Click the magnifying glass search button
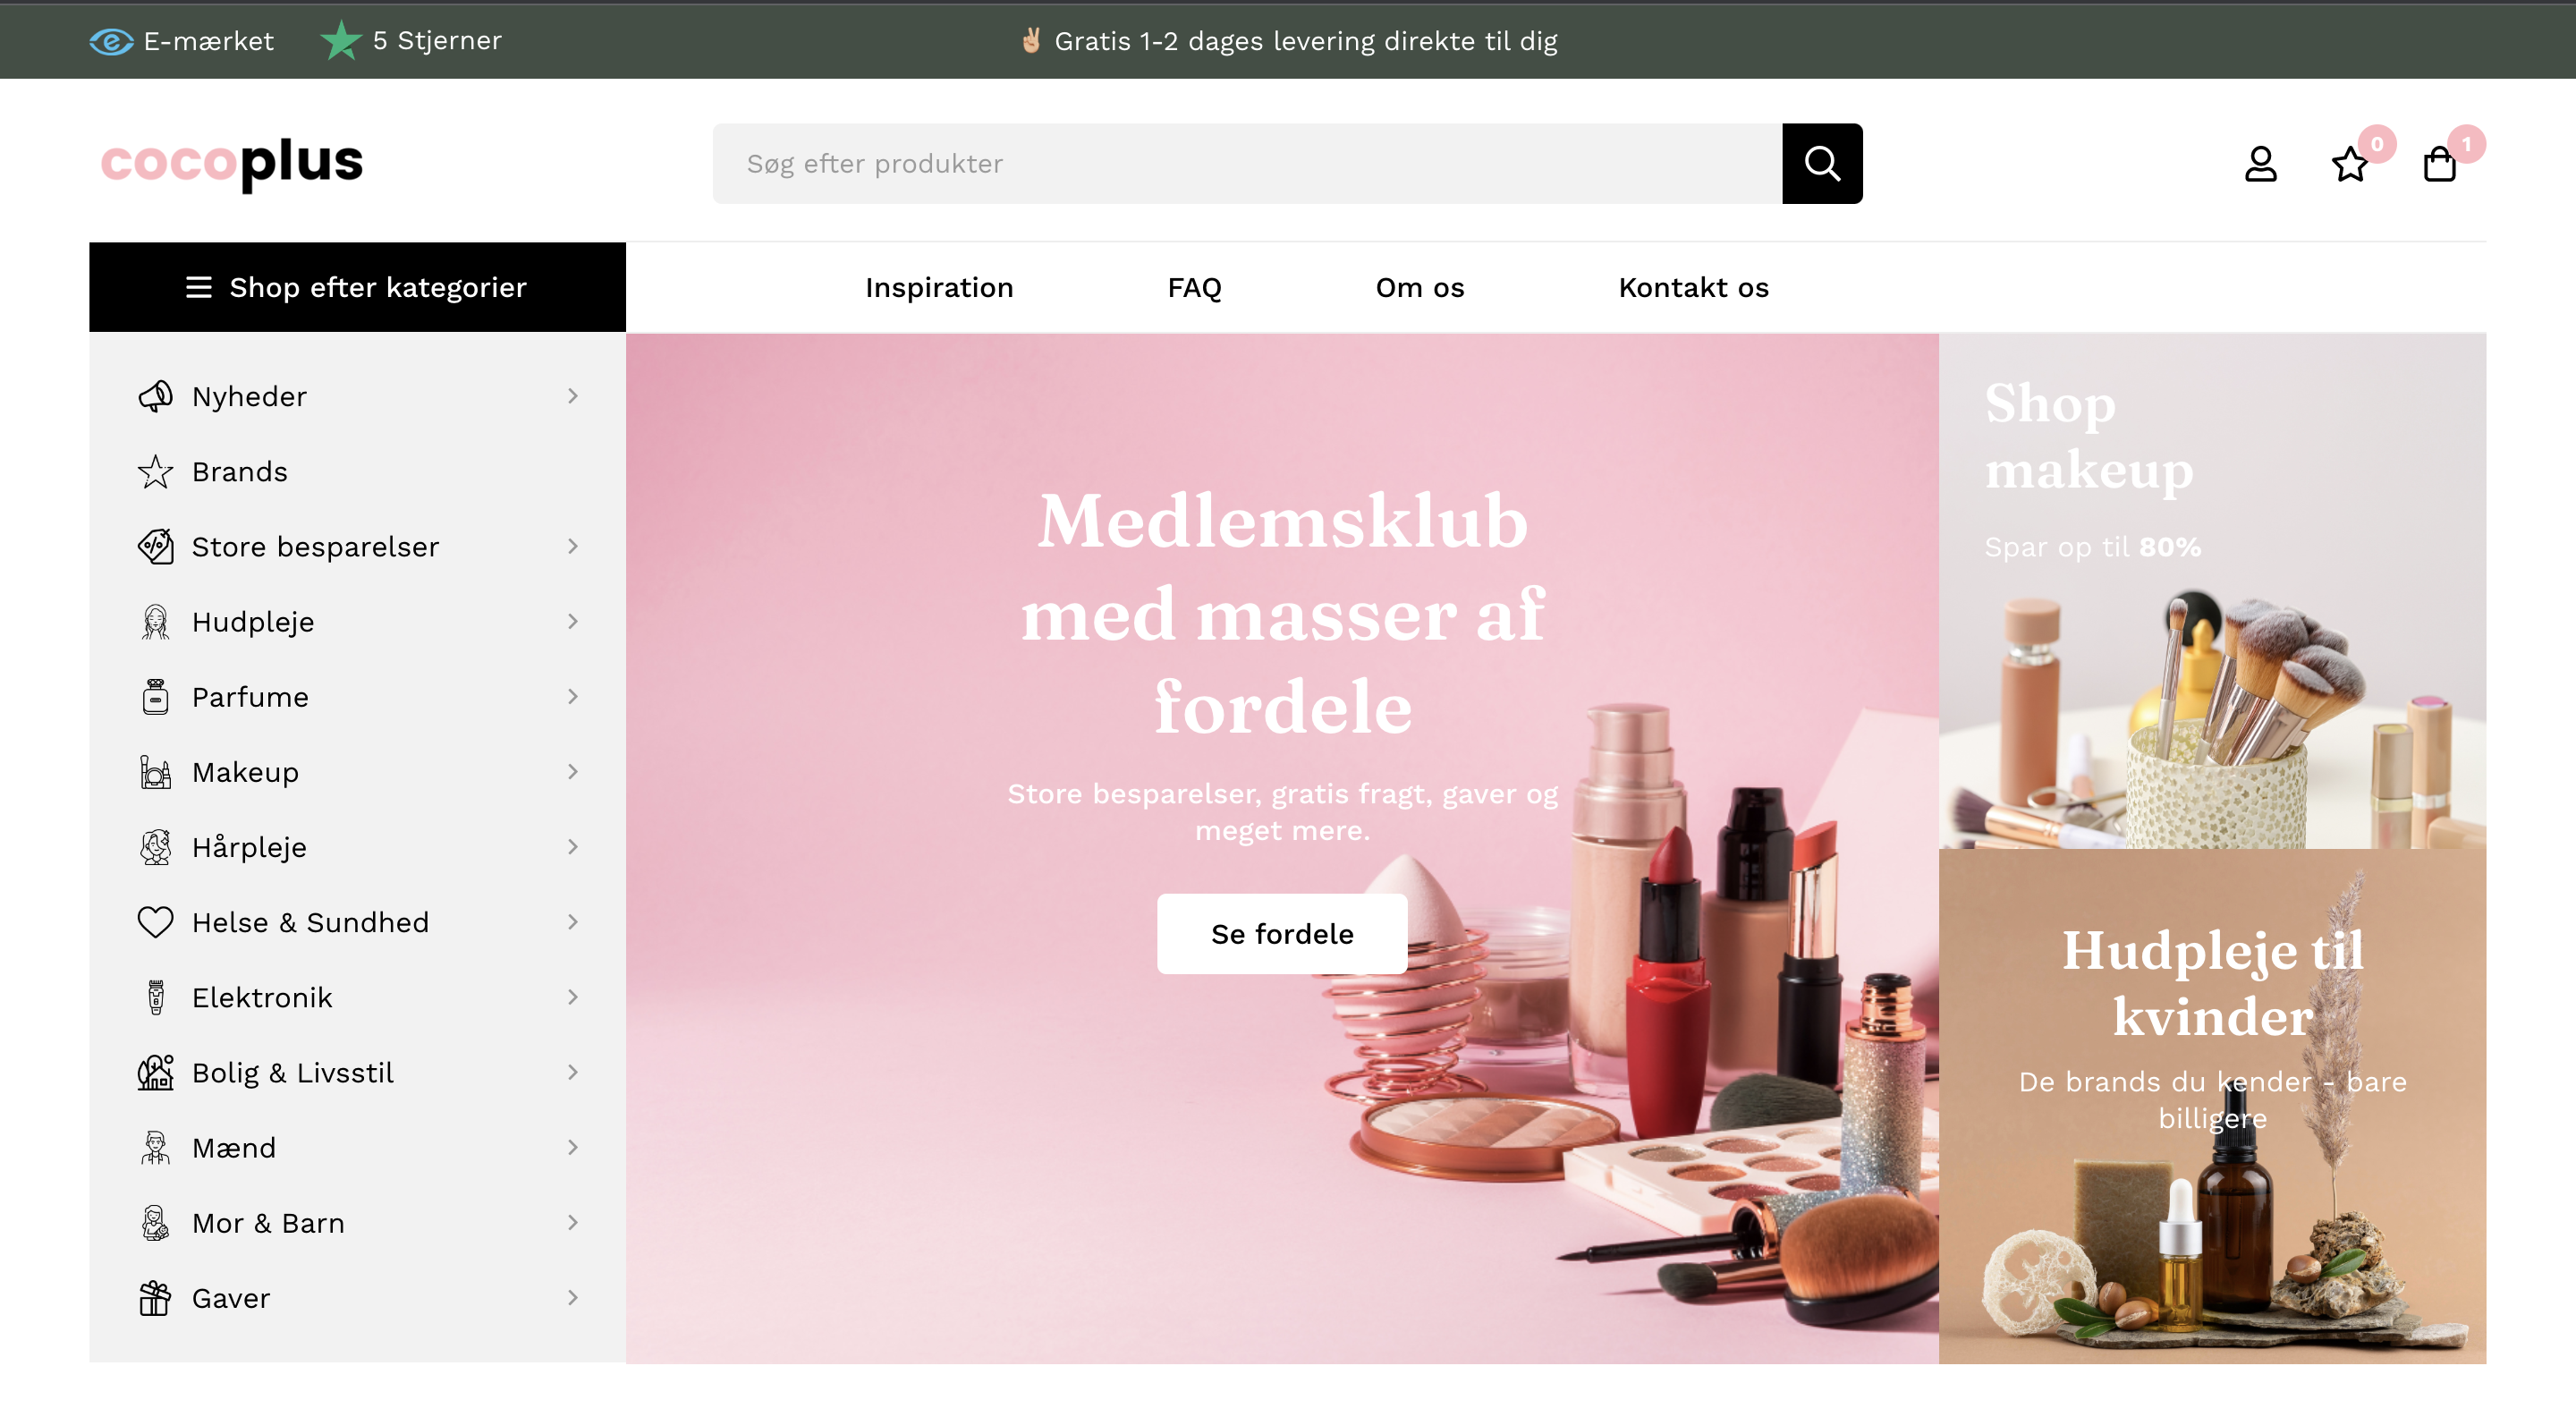This screenshot has width=2576, height=1417. click(1821, 163)
